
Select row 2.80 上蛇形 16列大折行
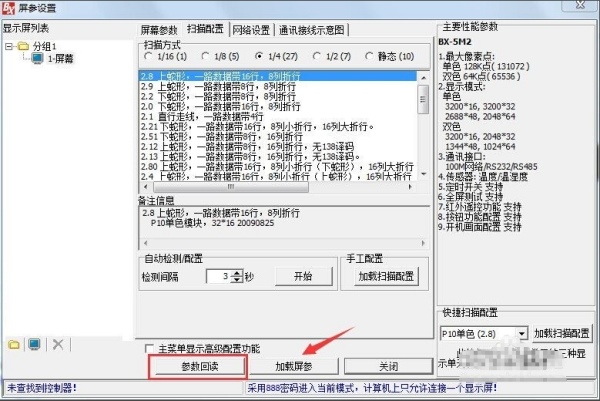coord(278,166)
